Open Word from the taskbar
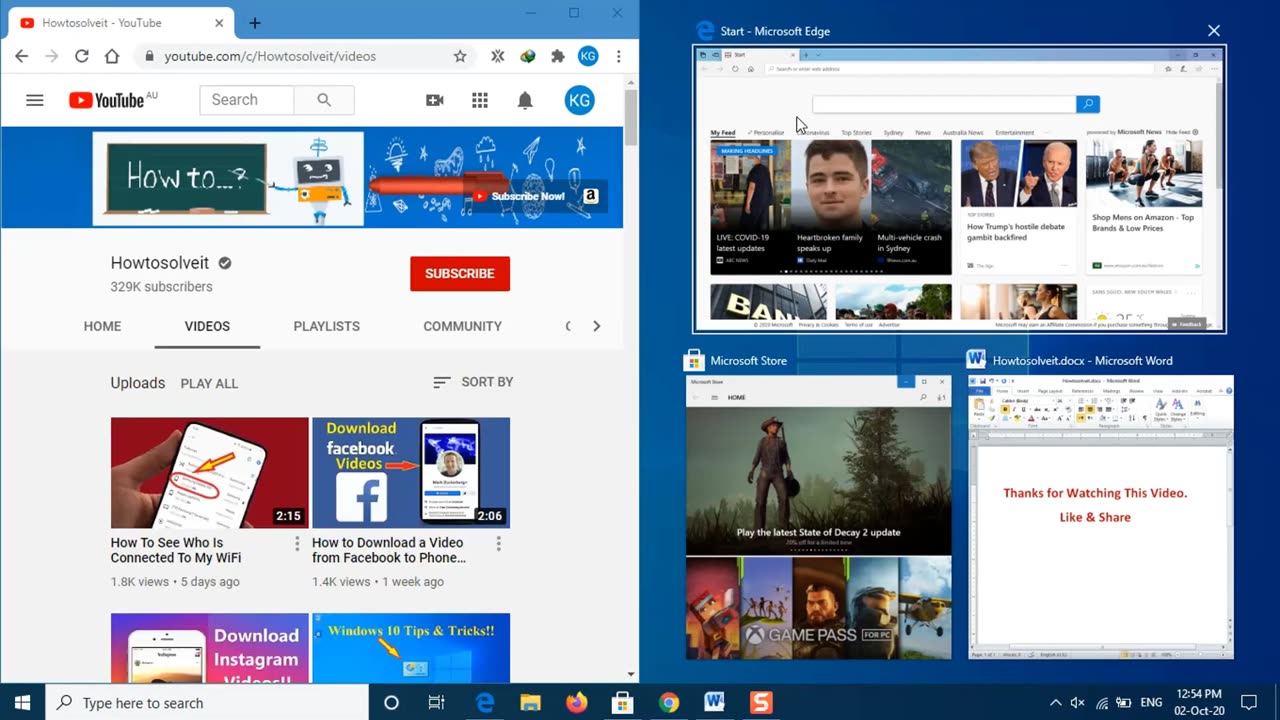The image size is (1280, 720). 714,703
